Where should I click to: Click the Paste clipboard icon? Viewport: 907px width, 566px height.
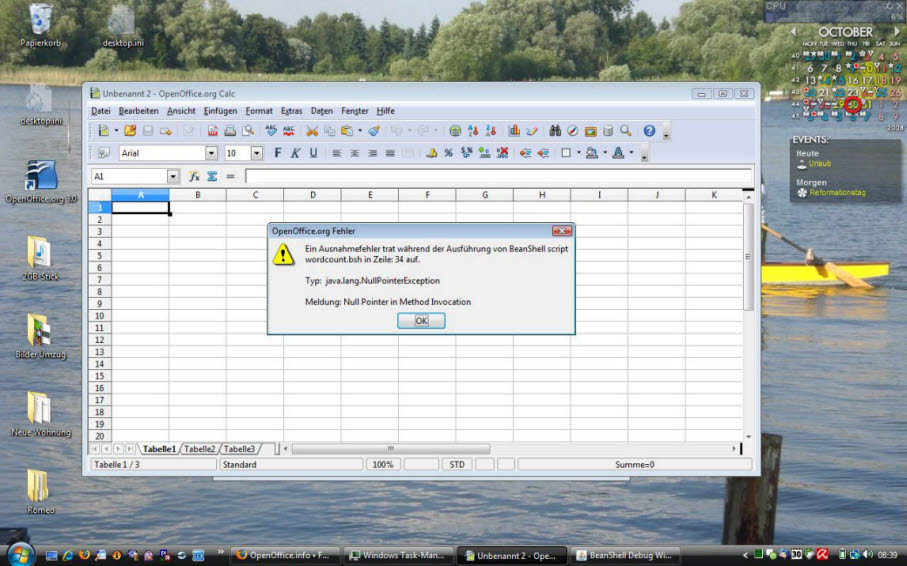tap(347, 131)
